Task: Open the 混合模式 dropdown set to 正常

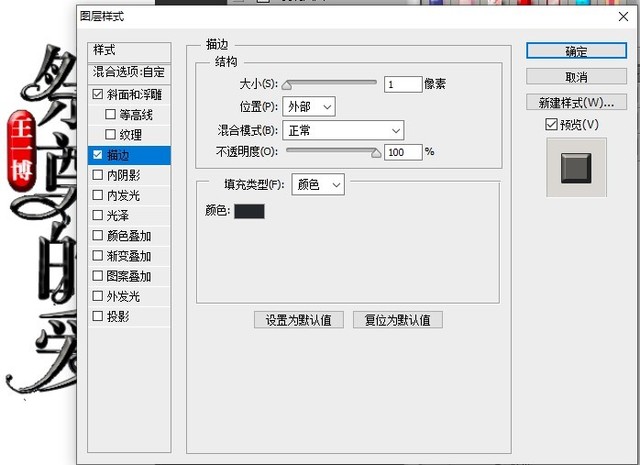Action: pyautogui.click(x=343, y=130)
